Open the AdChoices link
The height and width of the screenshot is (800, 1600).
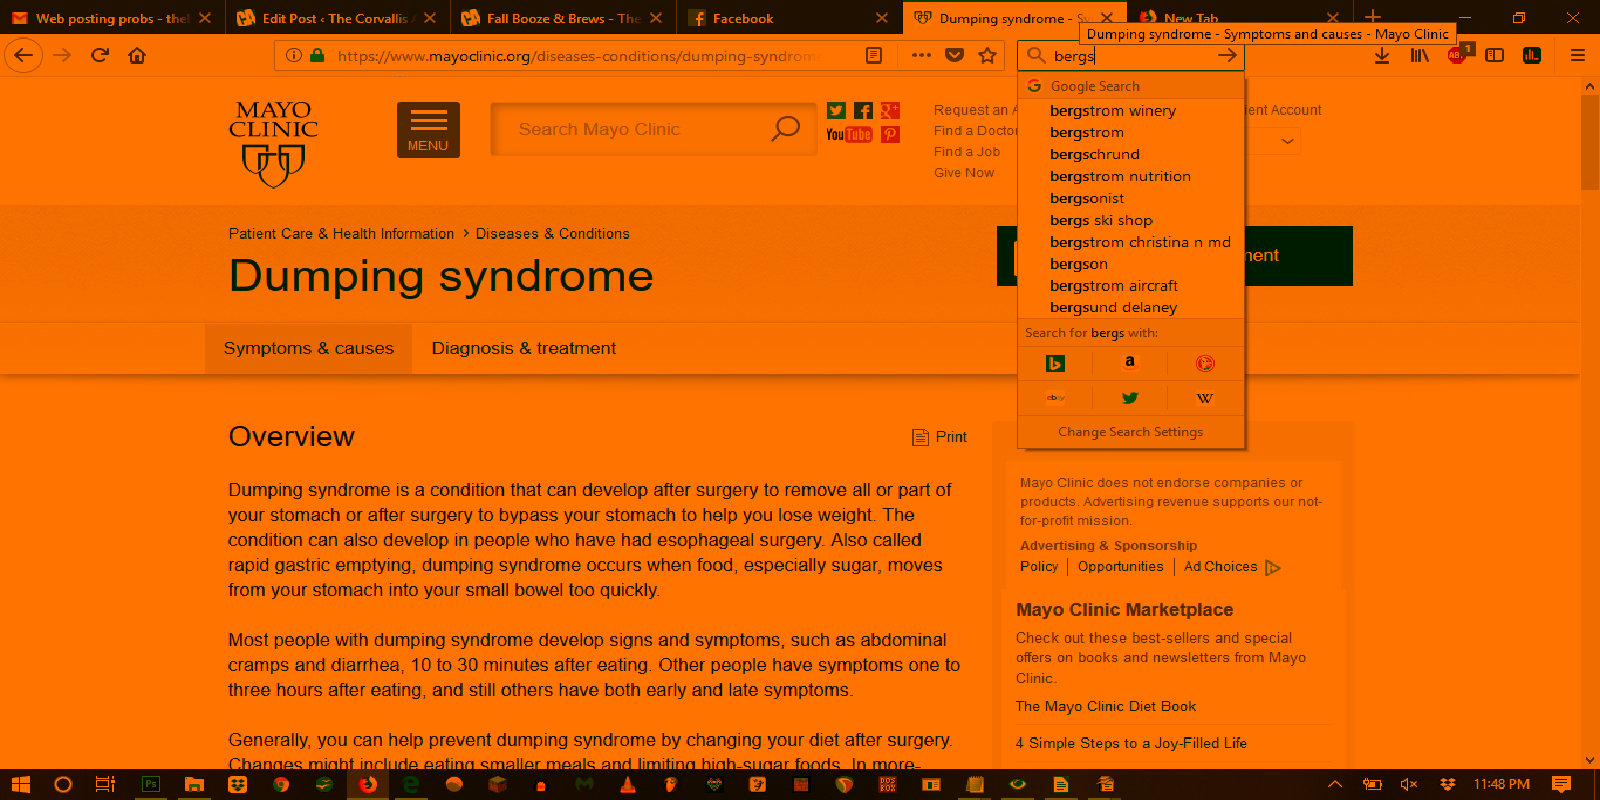[1232, 567]
